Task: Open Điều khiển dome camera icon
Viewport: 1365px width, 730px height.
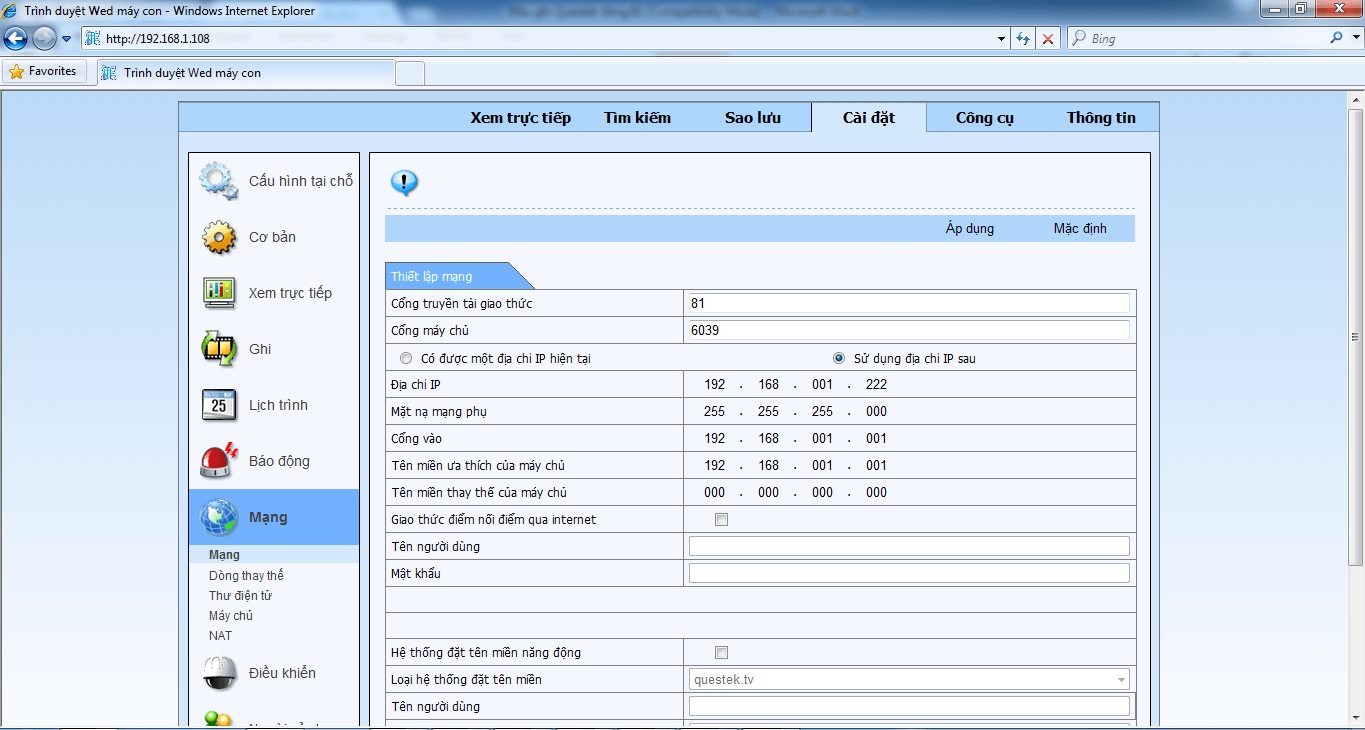Action: click(x=218, y=673)
